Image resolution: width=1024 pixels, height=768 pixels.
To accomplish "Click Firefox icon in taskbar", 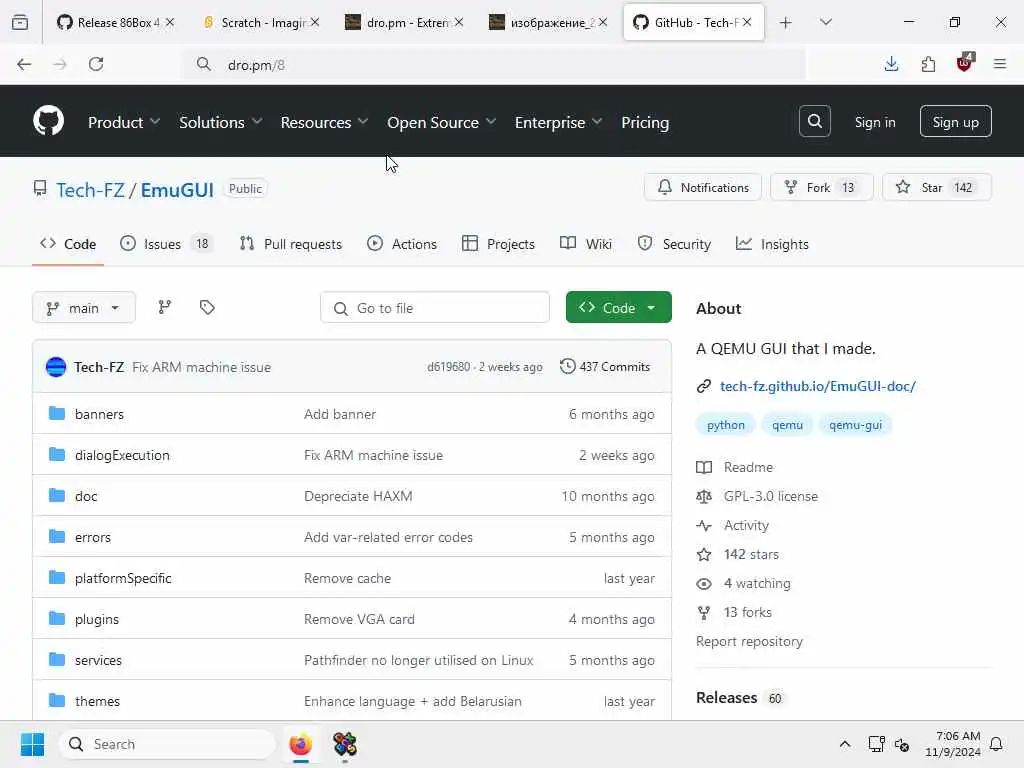I will (301, 744).
